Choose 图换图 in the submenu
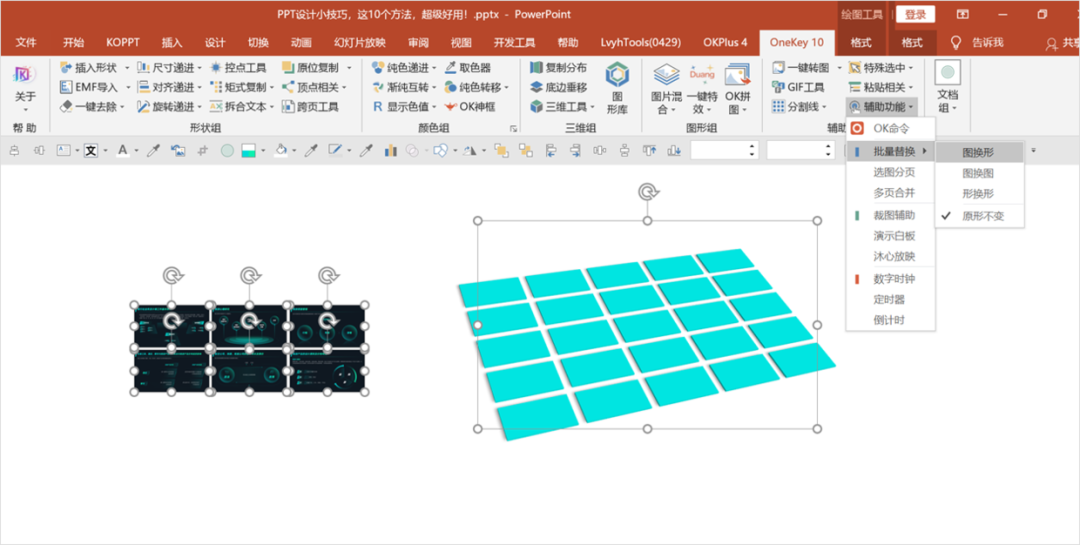Screen dimensions: 1080x545 979,174
